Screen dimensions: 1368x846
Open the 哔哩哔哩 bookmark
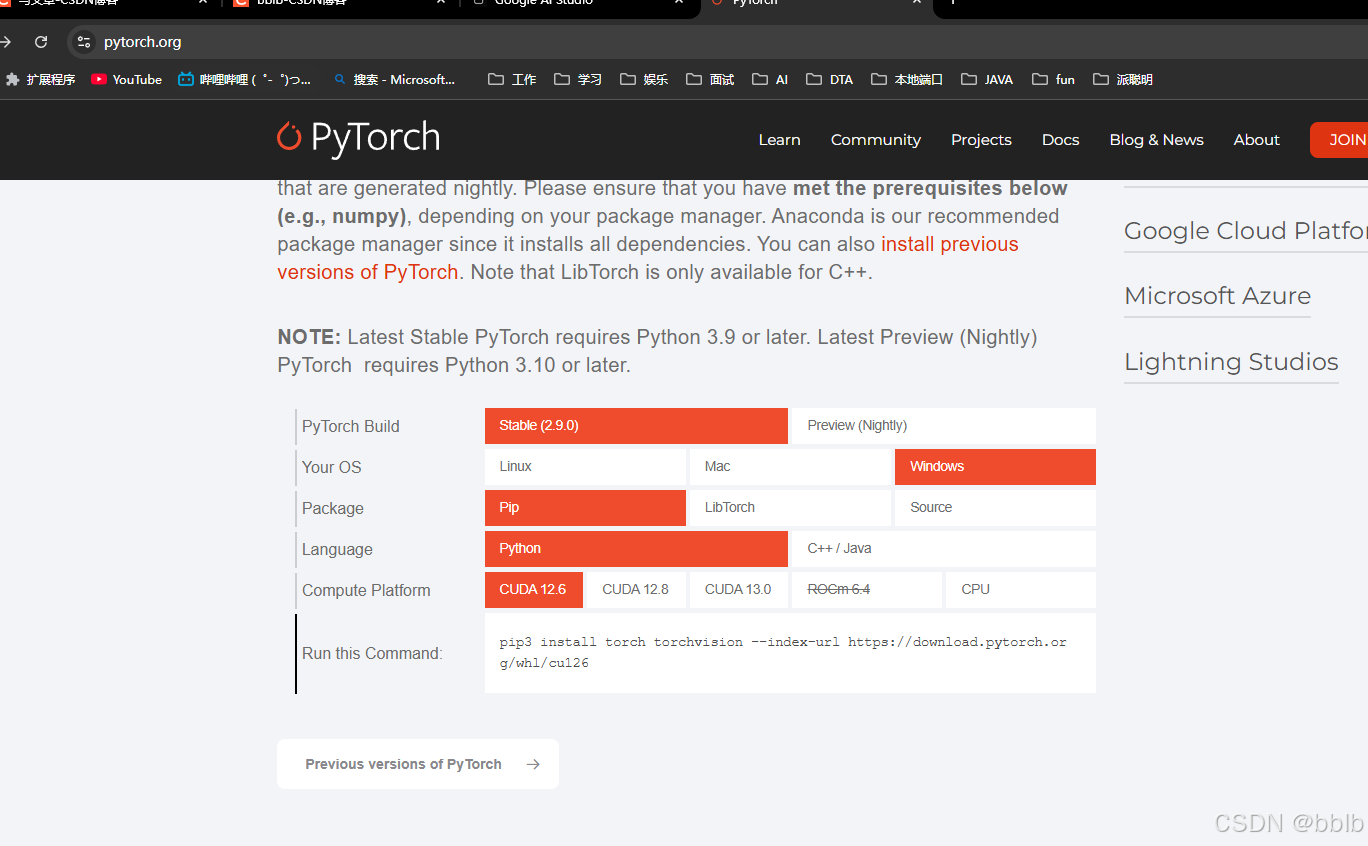pos(245,79)
